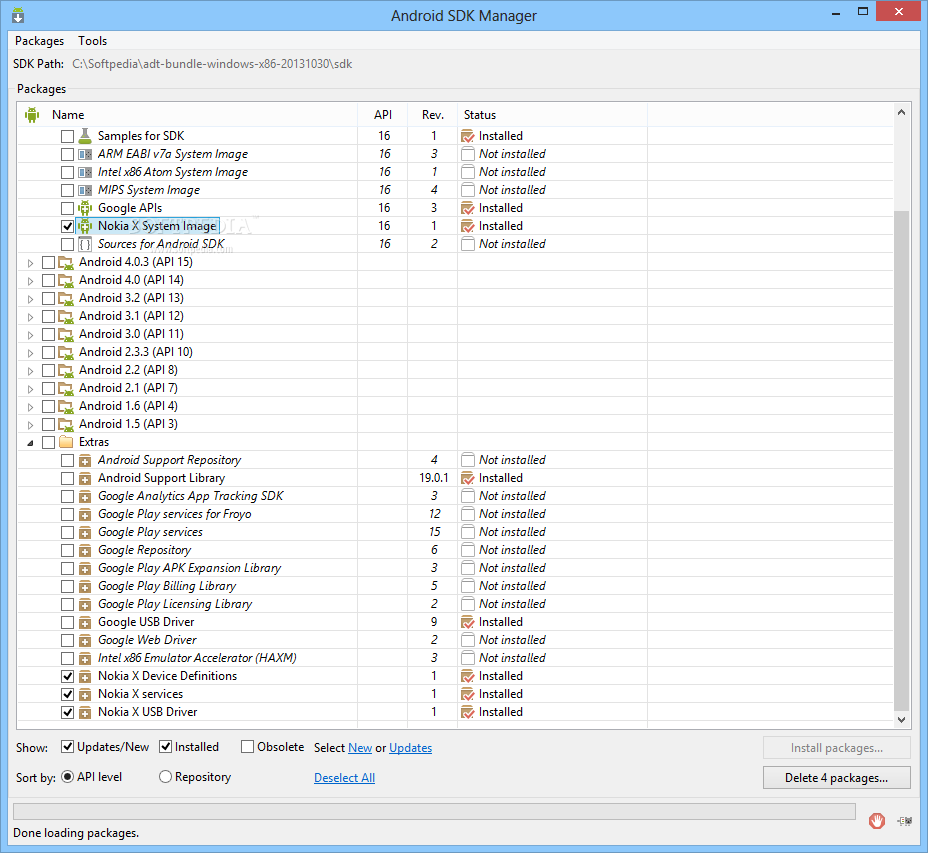Click the Samples for SDK flask icon

[x=85, y=136]
